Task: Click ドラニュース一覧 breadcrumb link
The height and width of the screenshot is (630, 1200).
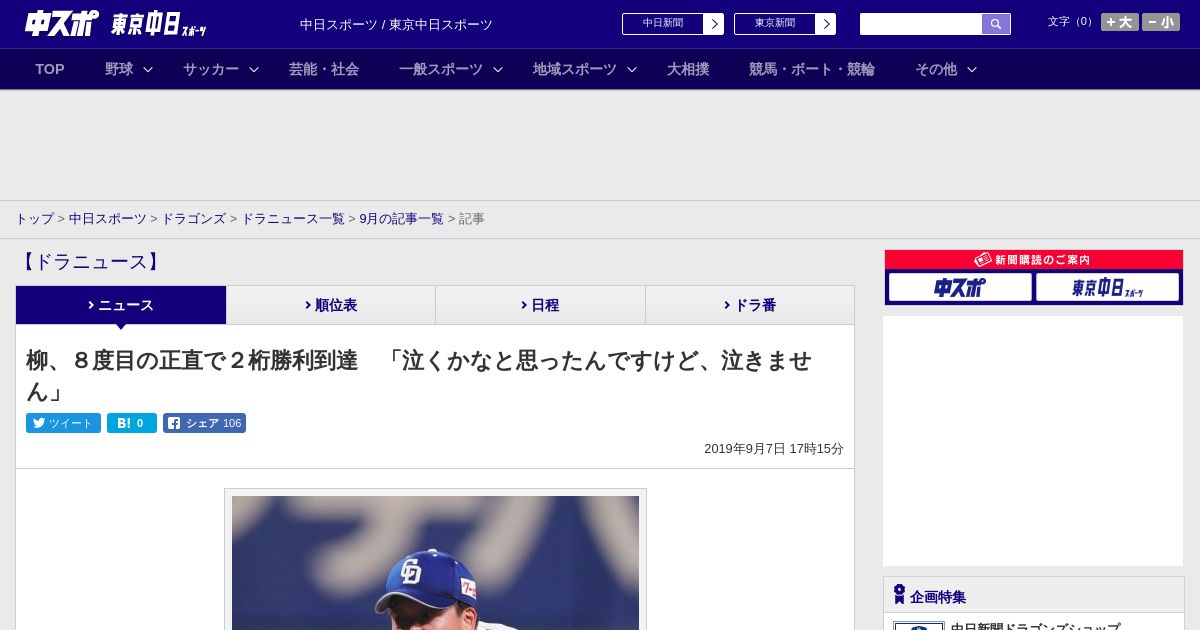Action: tap(293, 219)
